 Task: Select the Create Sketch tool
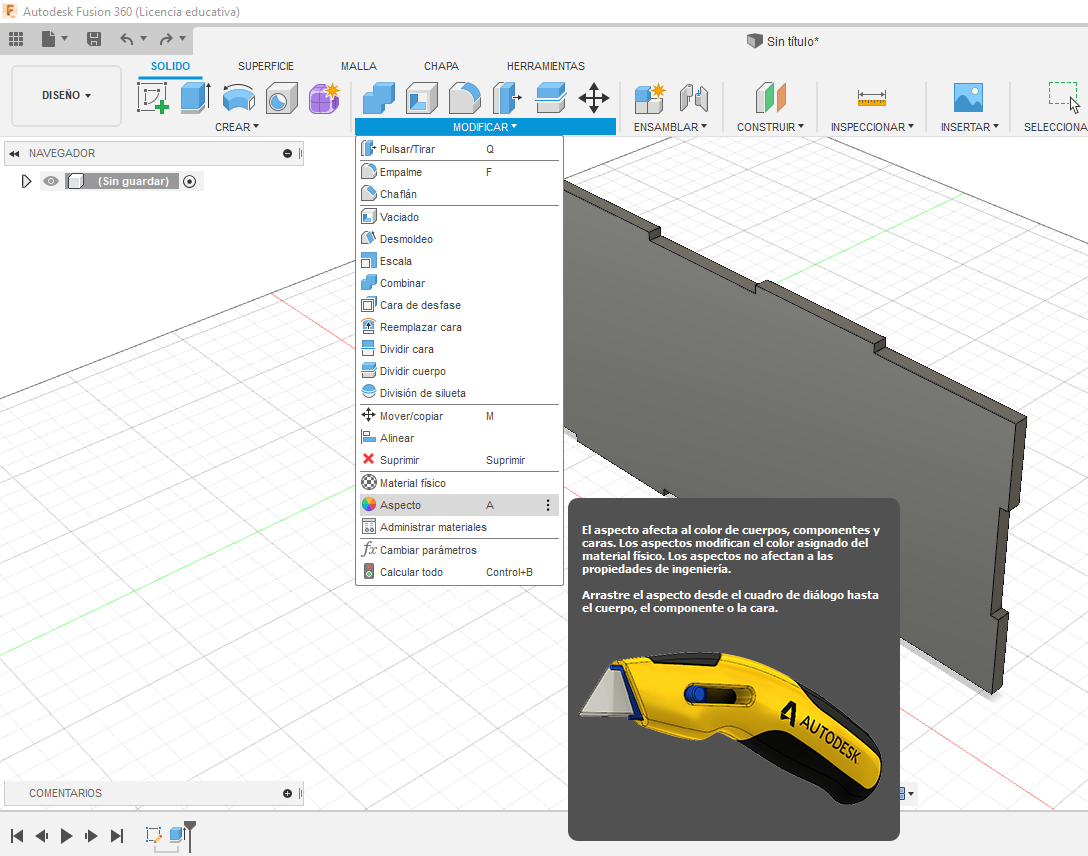153,97
